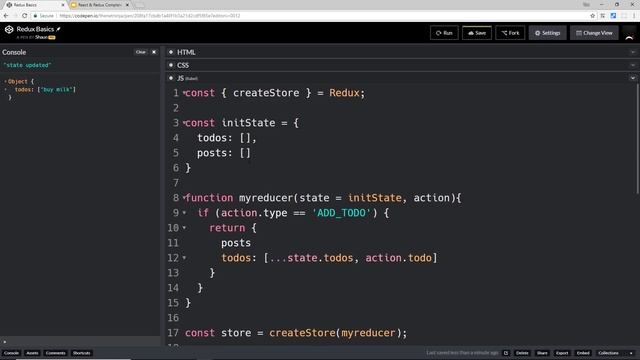Screen dimensions: 640x360
Task: Open the Change View menu
Action: 594,33
